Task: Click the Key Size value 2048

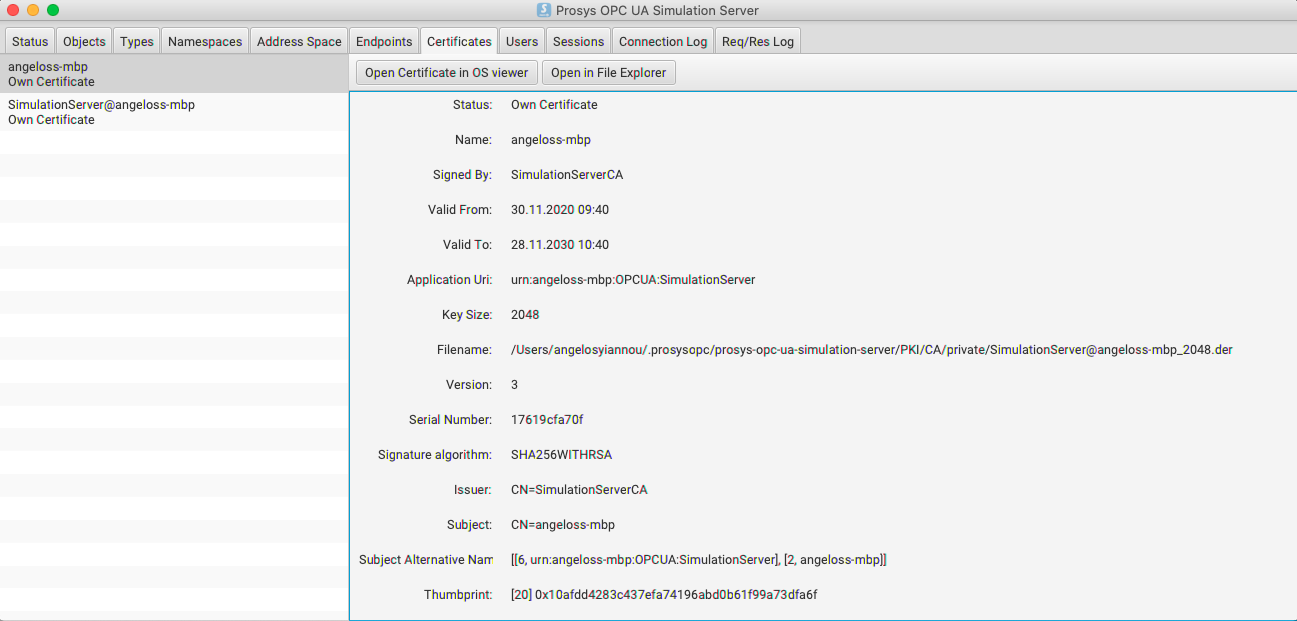Action: pyautogui.click(x=525, y=314)
